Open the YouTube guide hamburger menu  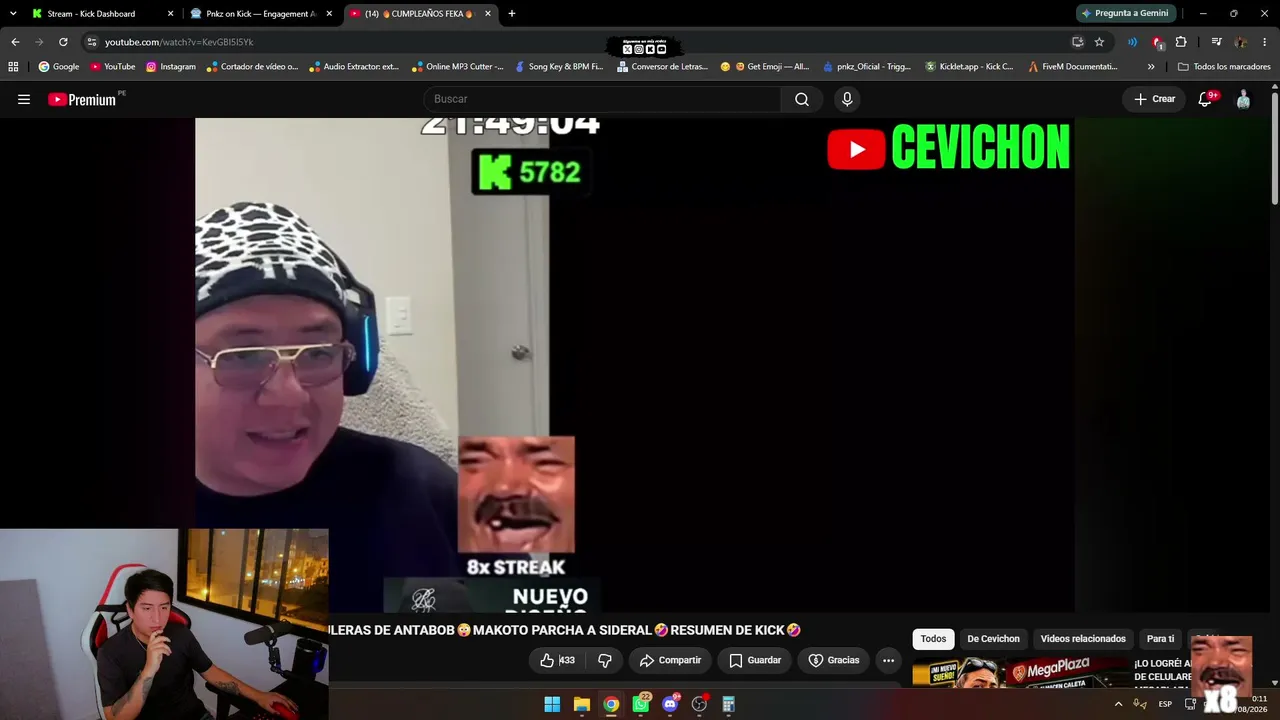coord(24,99)
